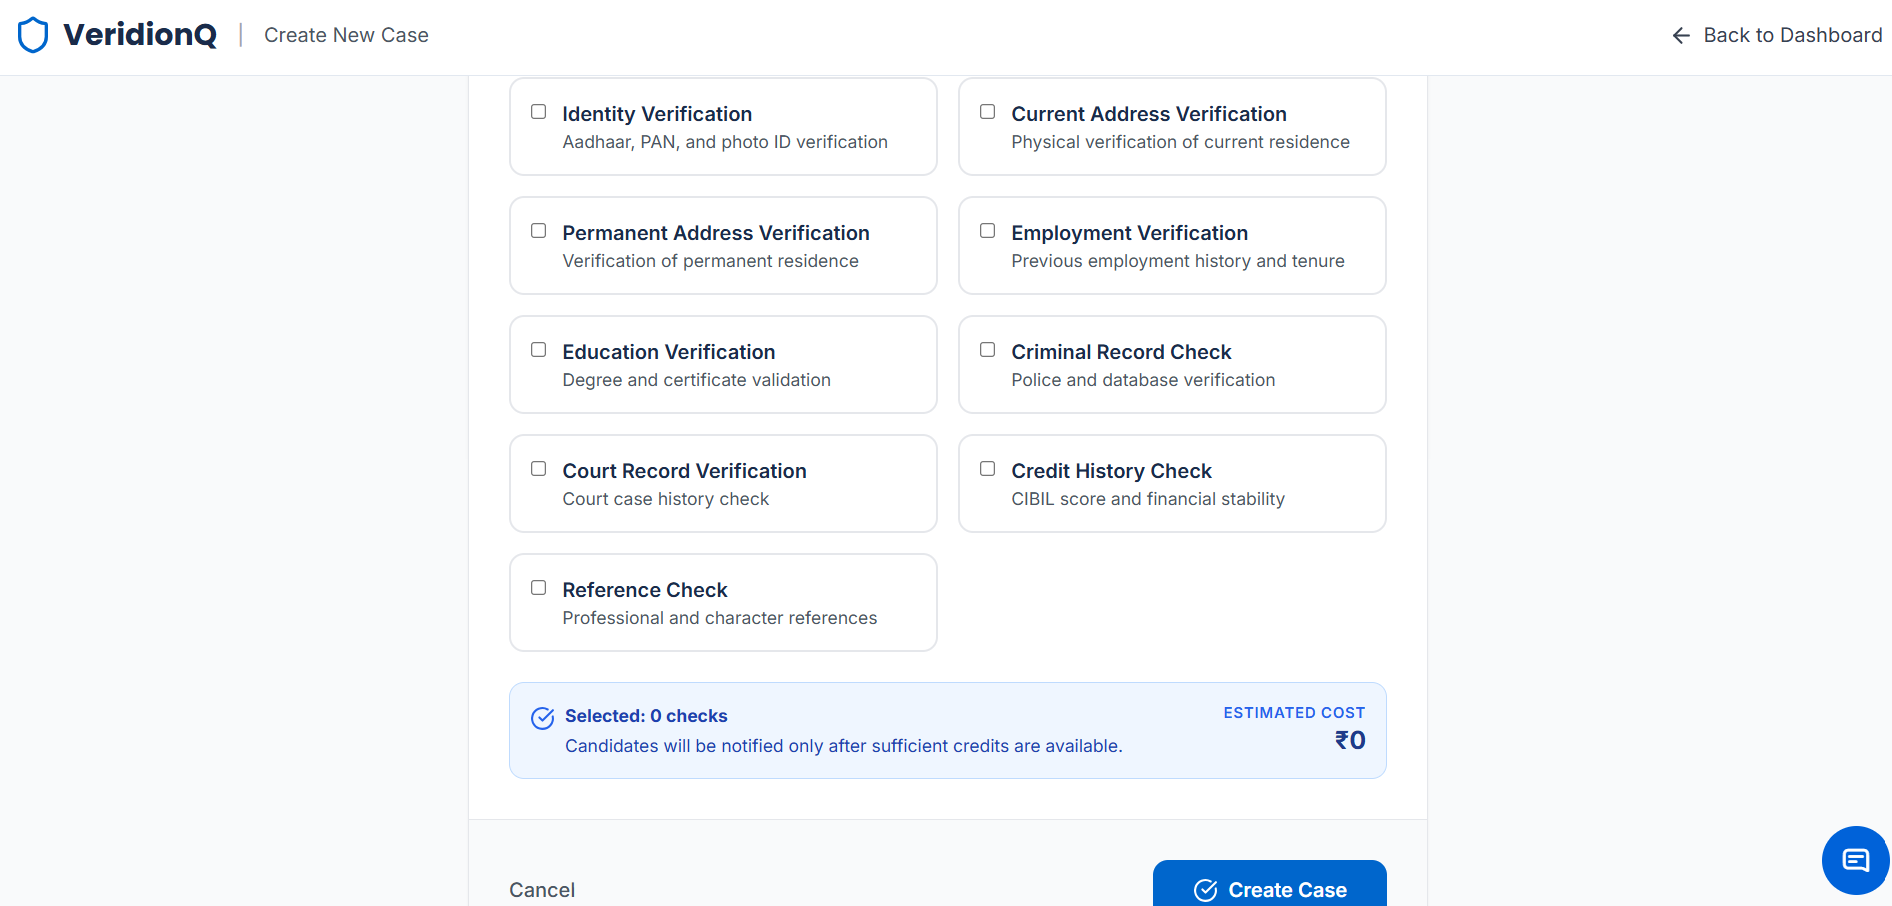Image resolution: width=1892 pixels, height=906 pixels.
Task: Tick the Credit History Check checkbox
Action: (x=988, y=469)
